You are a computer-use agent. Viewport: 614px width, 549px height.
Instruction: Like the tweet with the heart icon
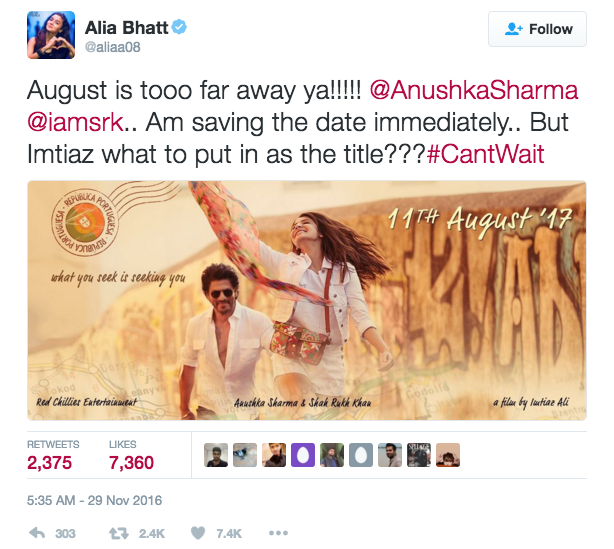(x=198, y=533)
